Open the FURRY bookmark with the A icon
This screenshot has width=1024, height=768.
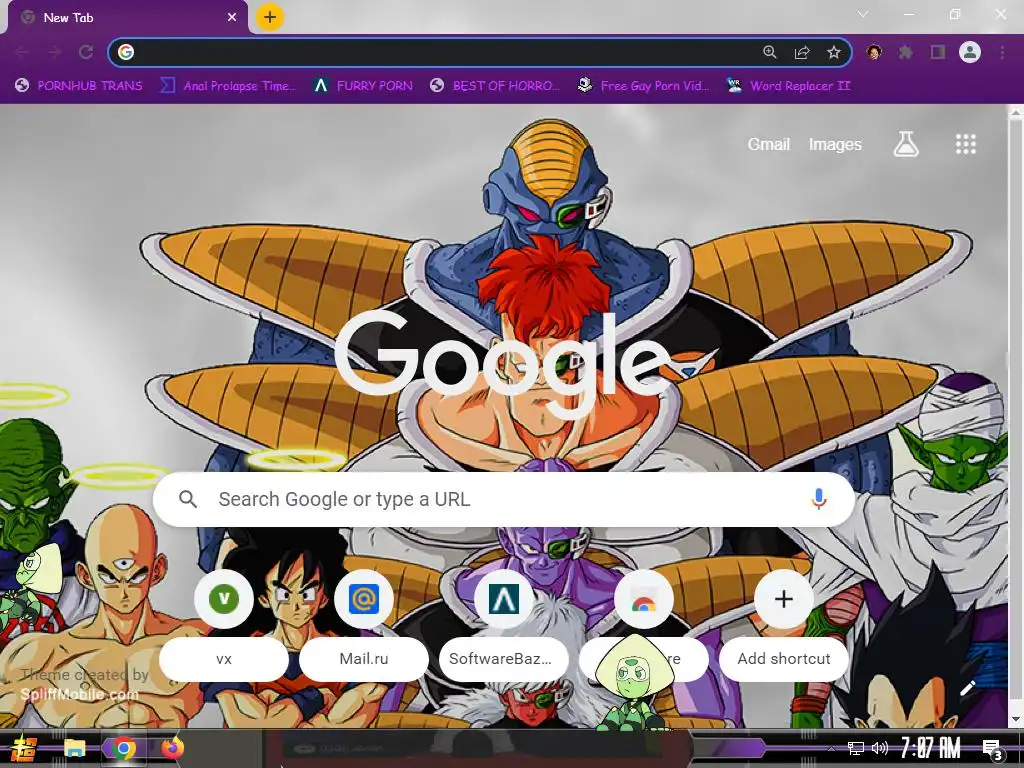[362, 86]
